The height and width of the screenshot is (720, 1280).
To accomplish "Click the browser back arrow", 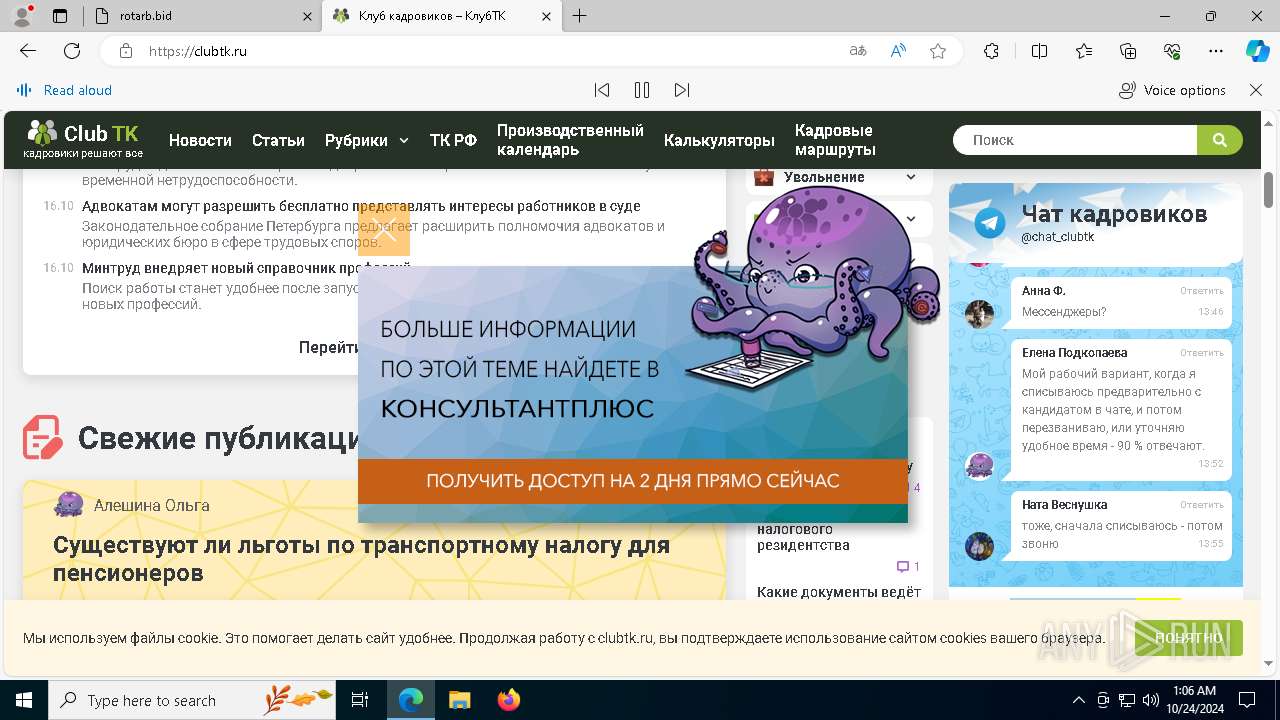I will point(28,51).
